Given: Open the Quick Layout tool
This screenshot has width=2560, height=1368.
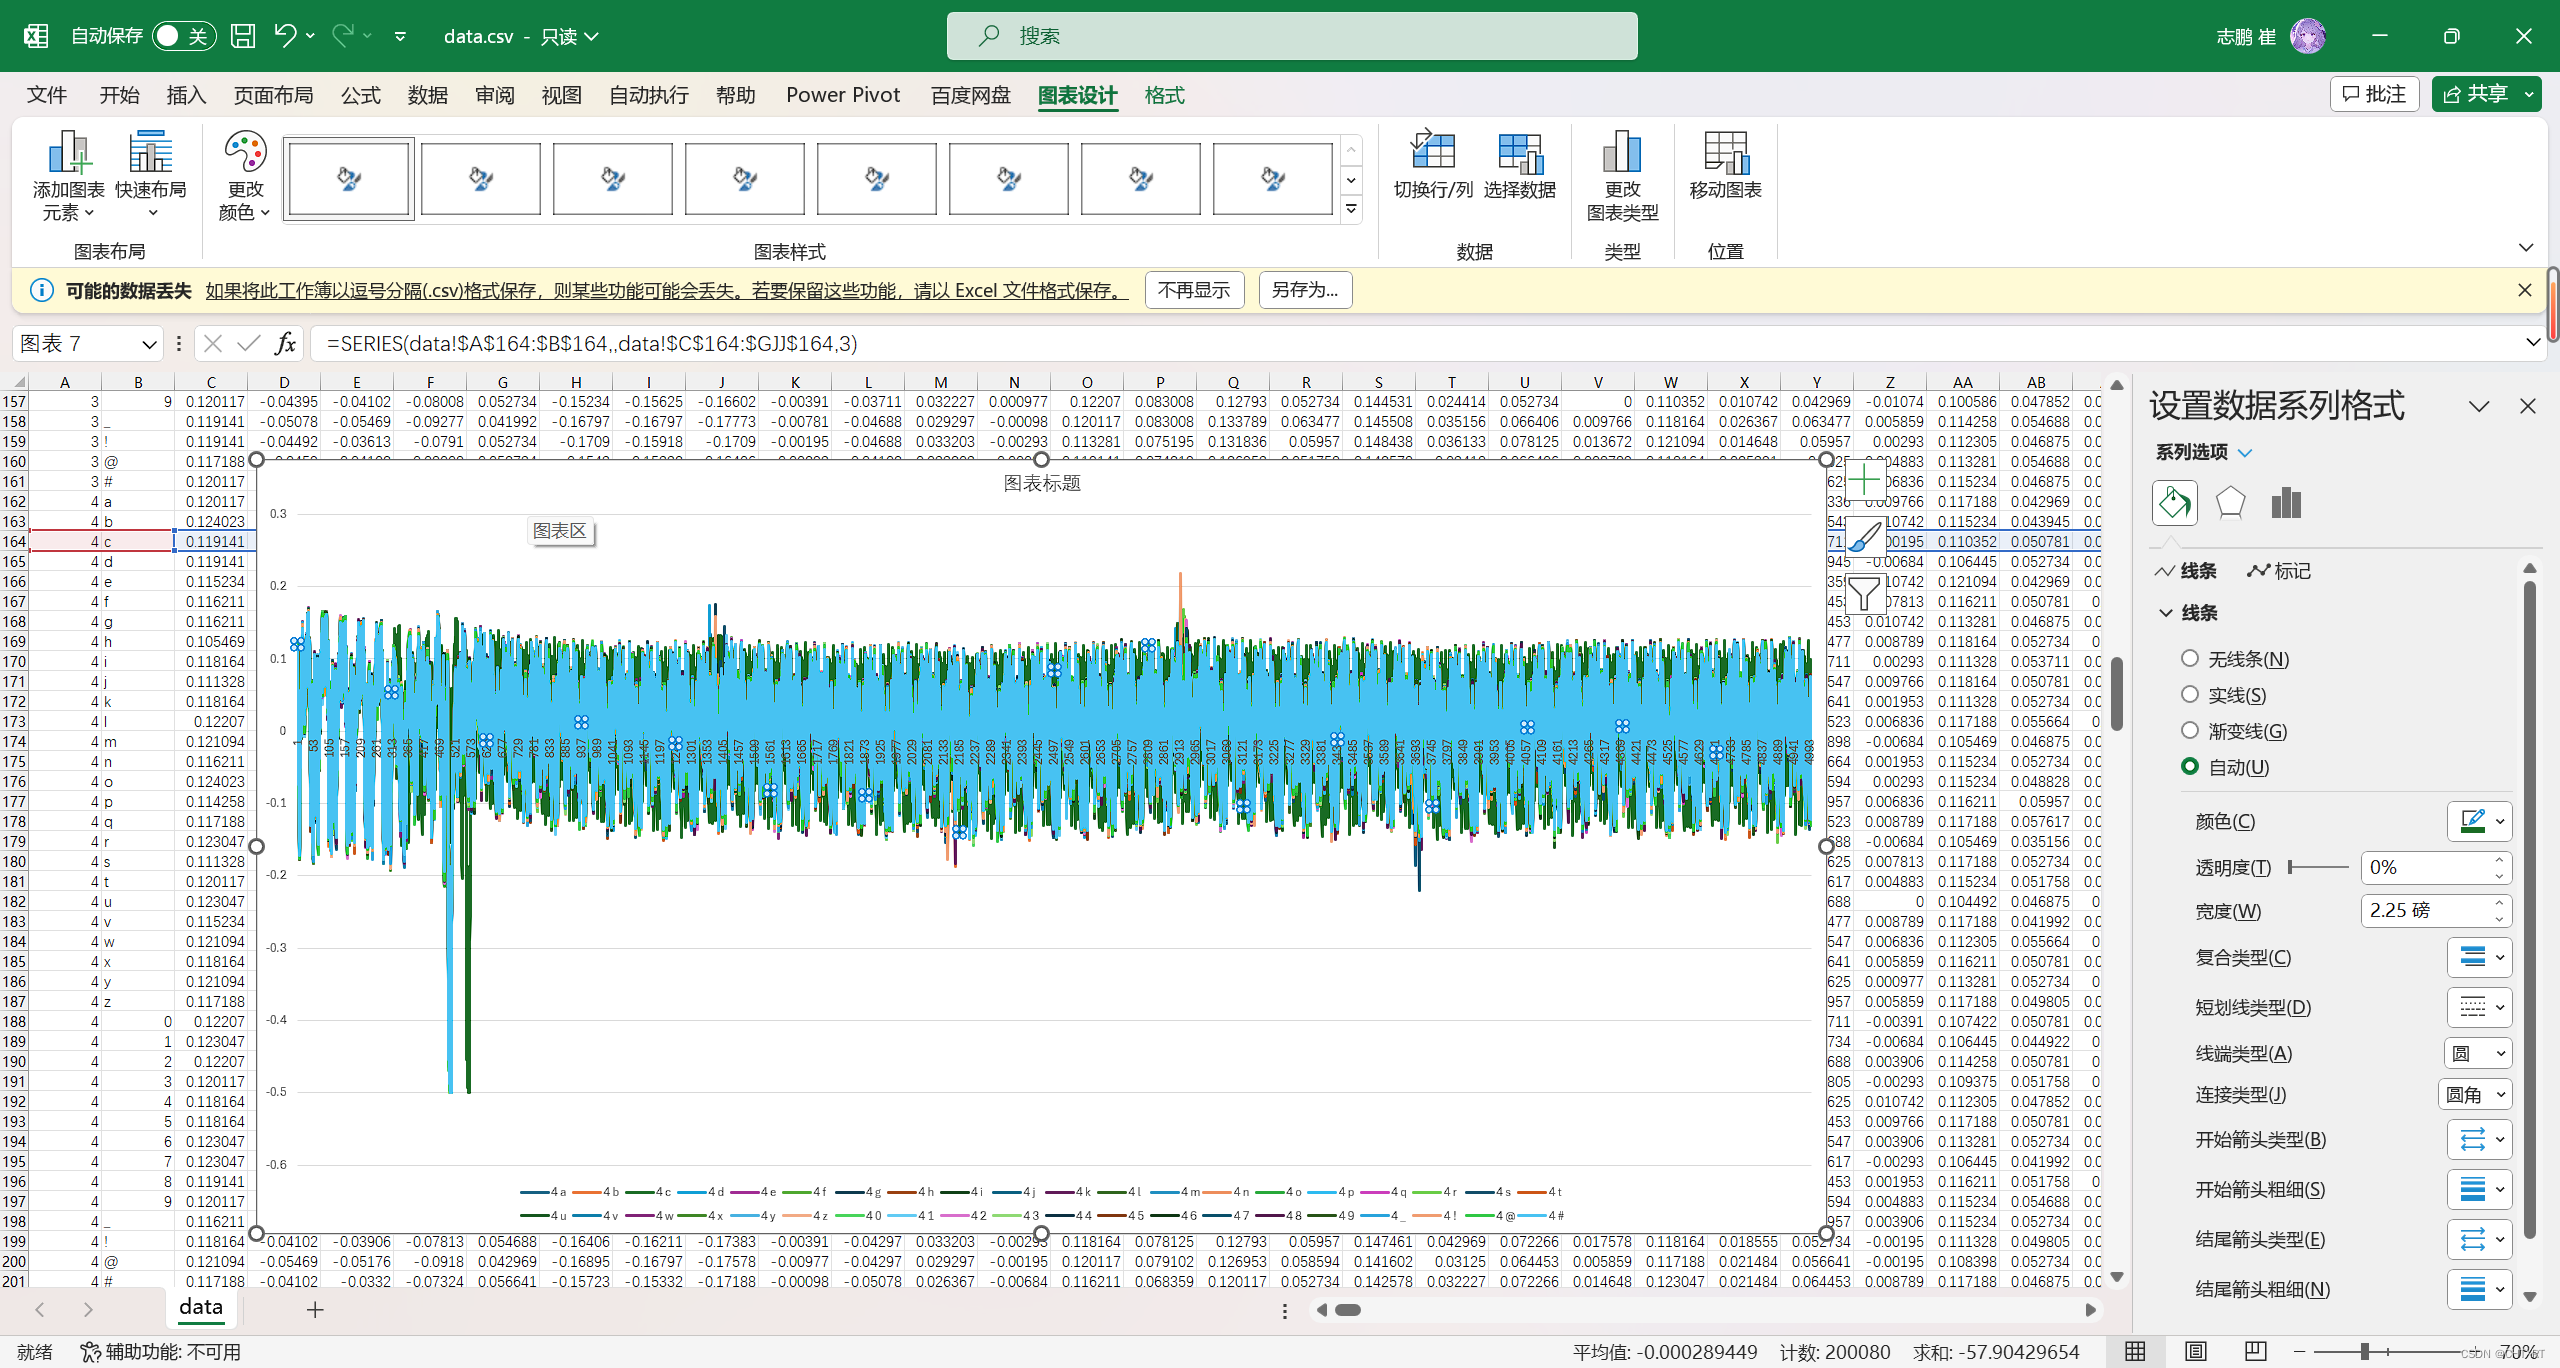Looking at the screenshot, I should click(151, 175).
